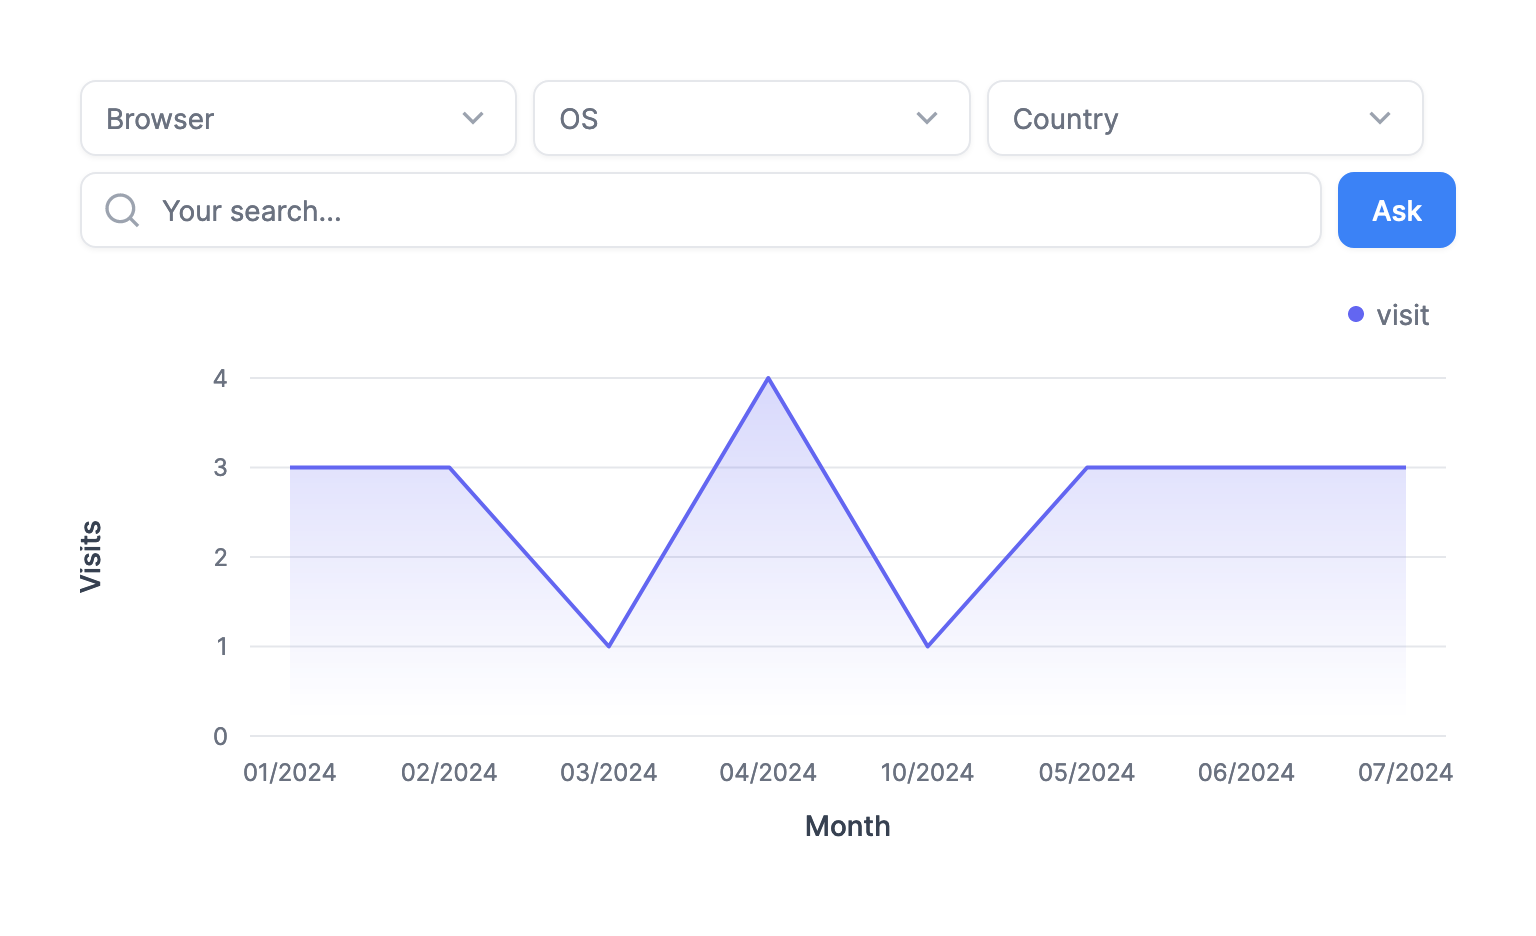Image resolution: width=1536 pixels, height=936 pixels.
Task: Open the Browser dropdown
Action: pos(298,118)
